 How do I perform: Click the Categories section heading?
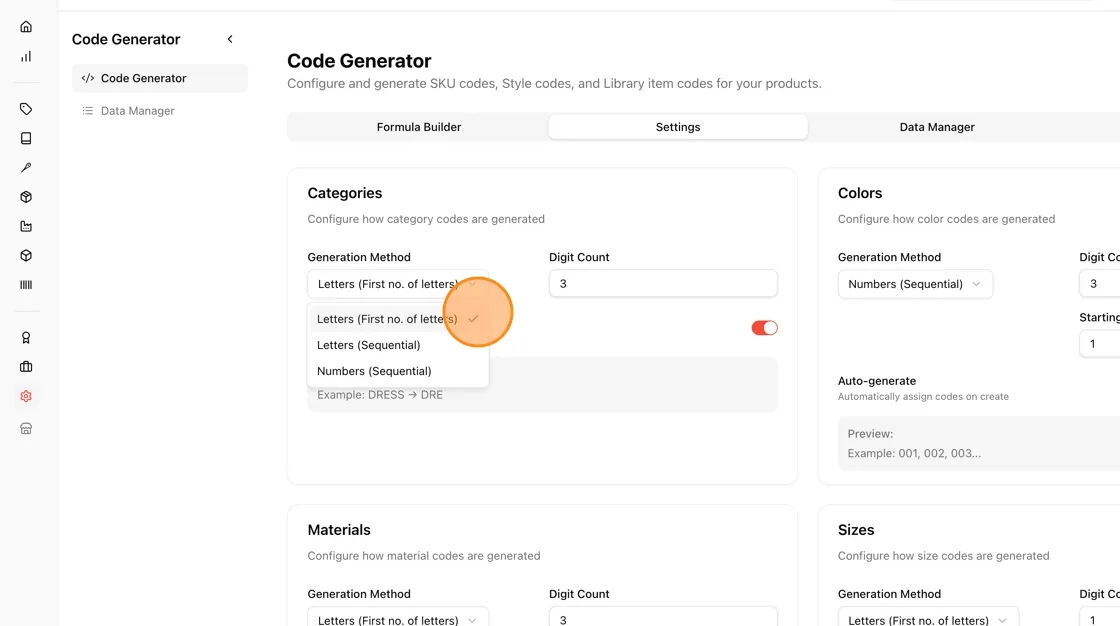tap(344, 193)
